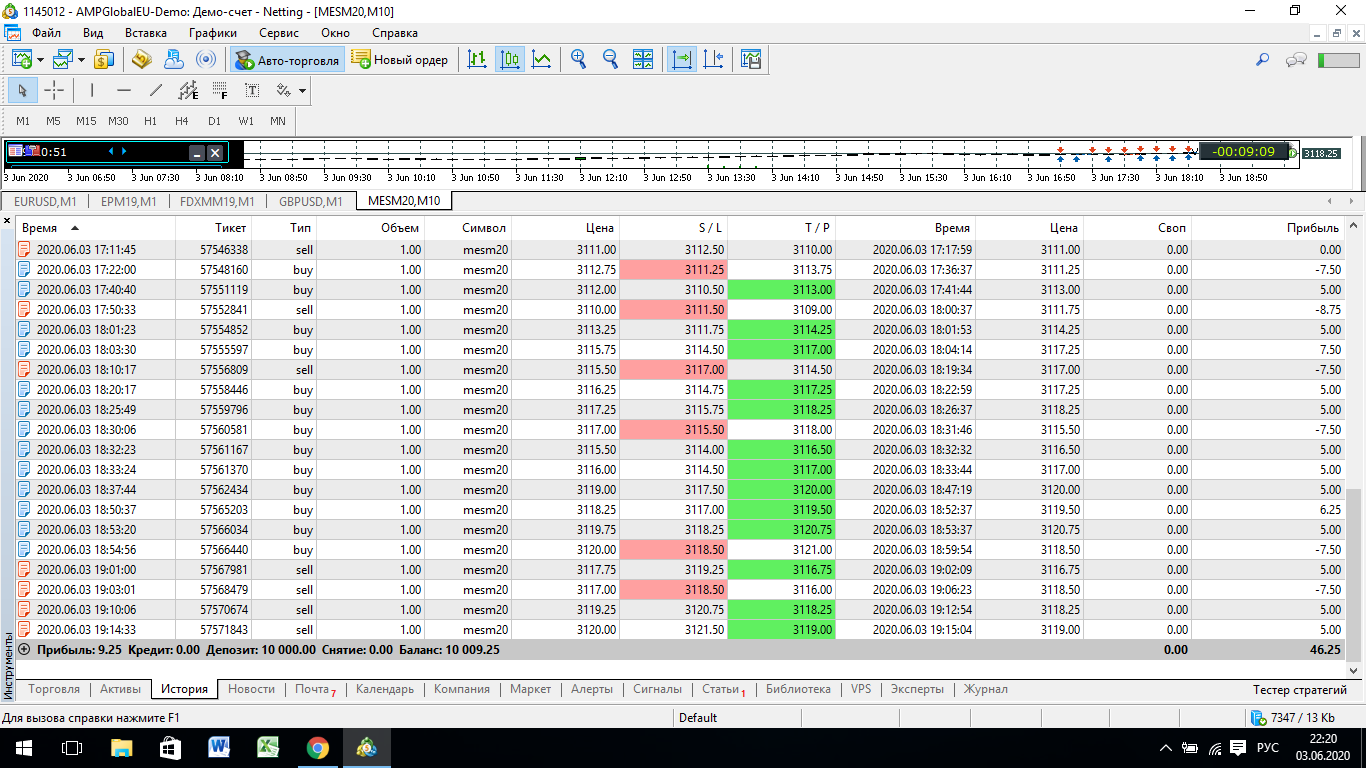Image resolution: width=1366 pixels, height=768 pixels.
Task: Zoom out on the chart
Action: pyautogui.click(x=610, y=60)
